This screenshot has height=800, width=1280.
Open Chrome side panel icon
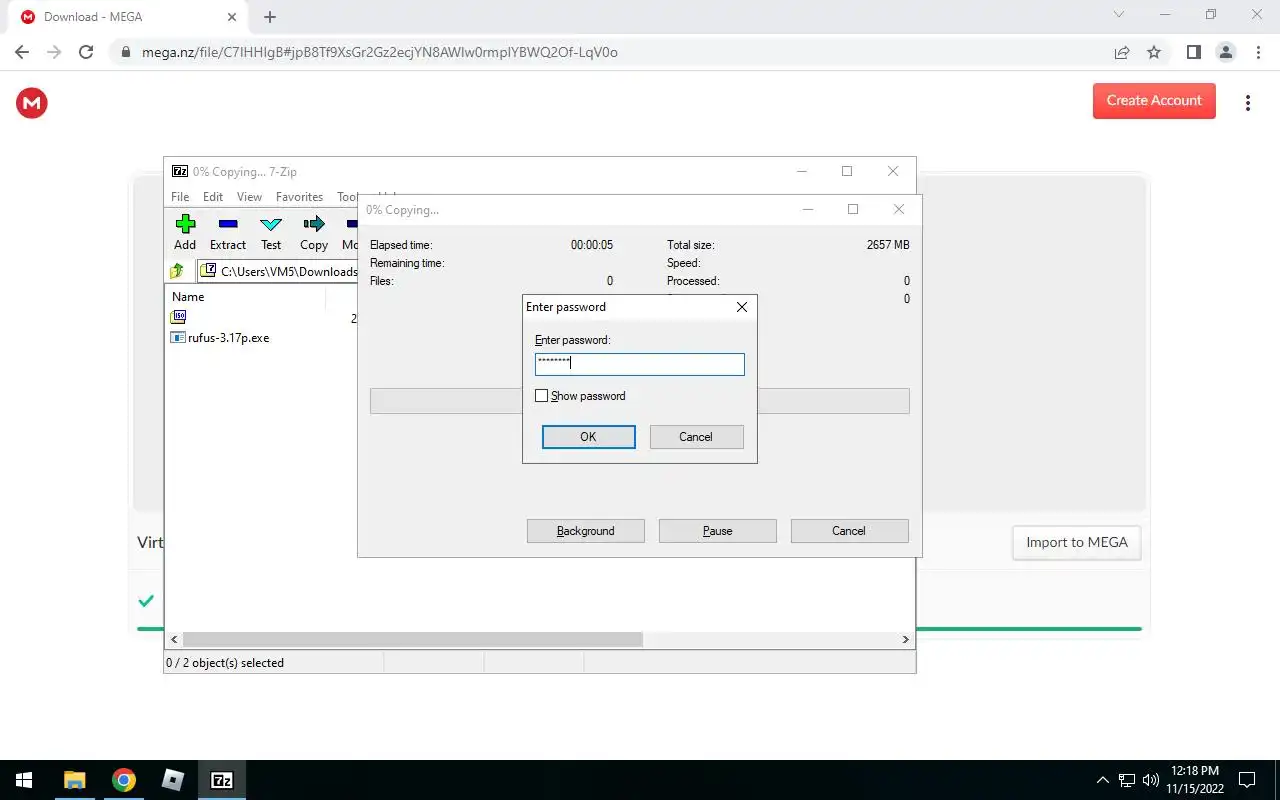click(1193, 52)
